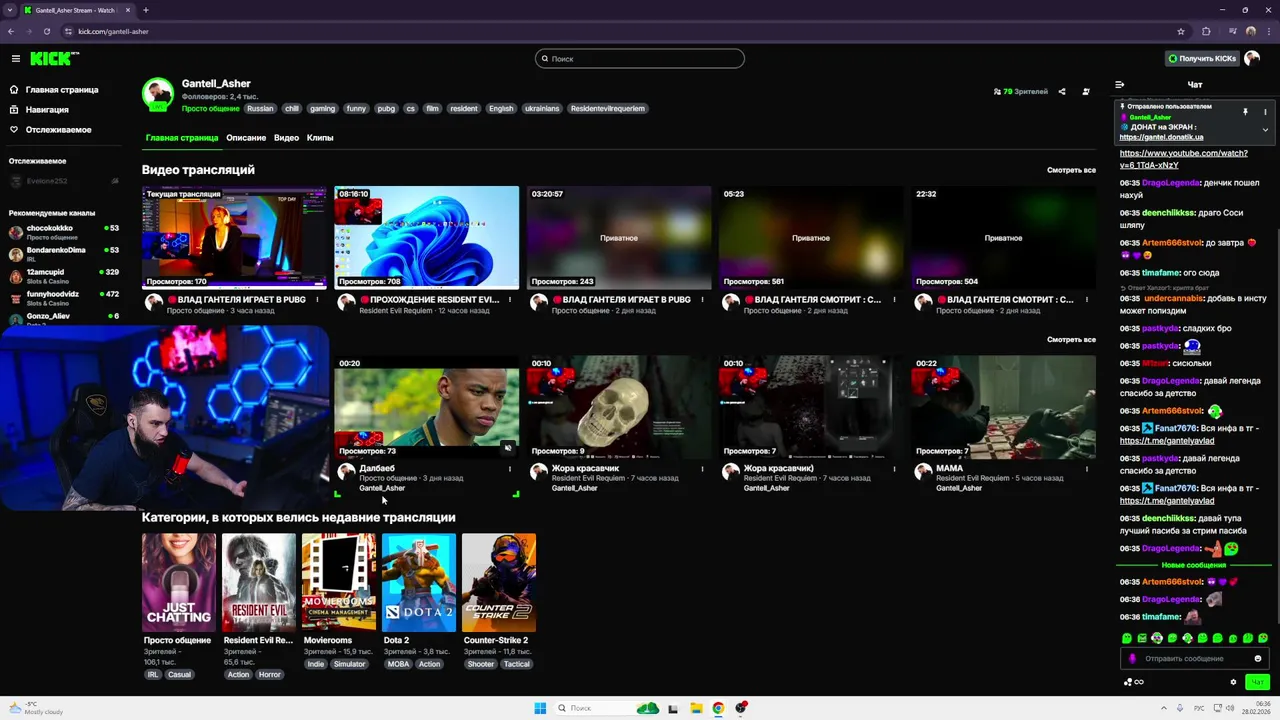Open the gantel.donatik.ua link
Screen dimensions: 1280x720
[x=1160, y=137]
